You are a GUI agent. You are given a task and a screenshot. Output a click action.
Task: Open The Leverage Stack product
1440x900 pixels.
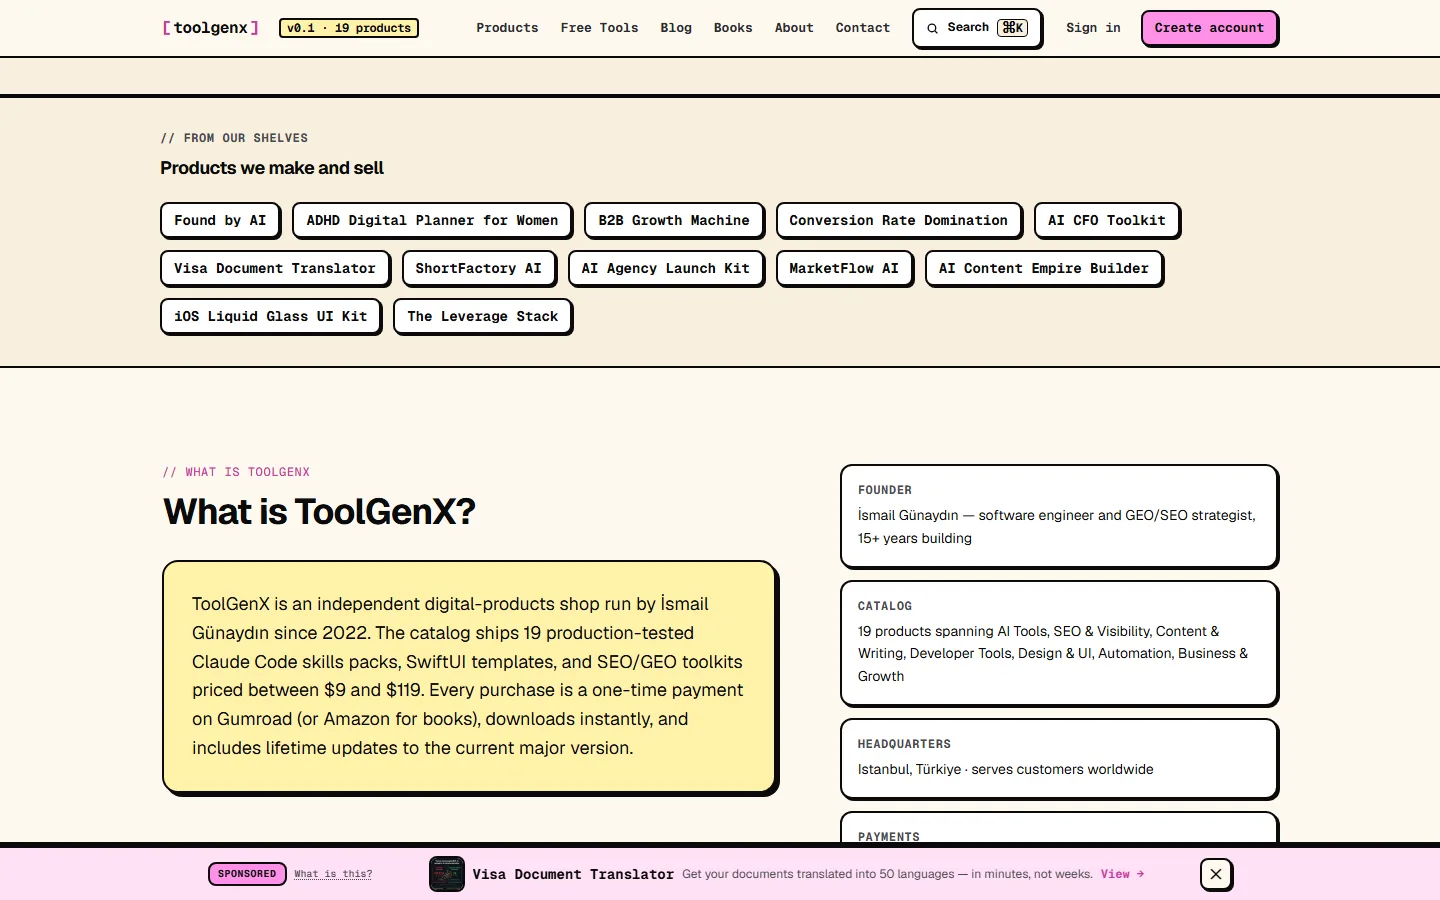[x=483, y=316]
